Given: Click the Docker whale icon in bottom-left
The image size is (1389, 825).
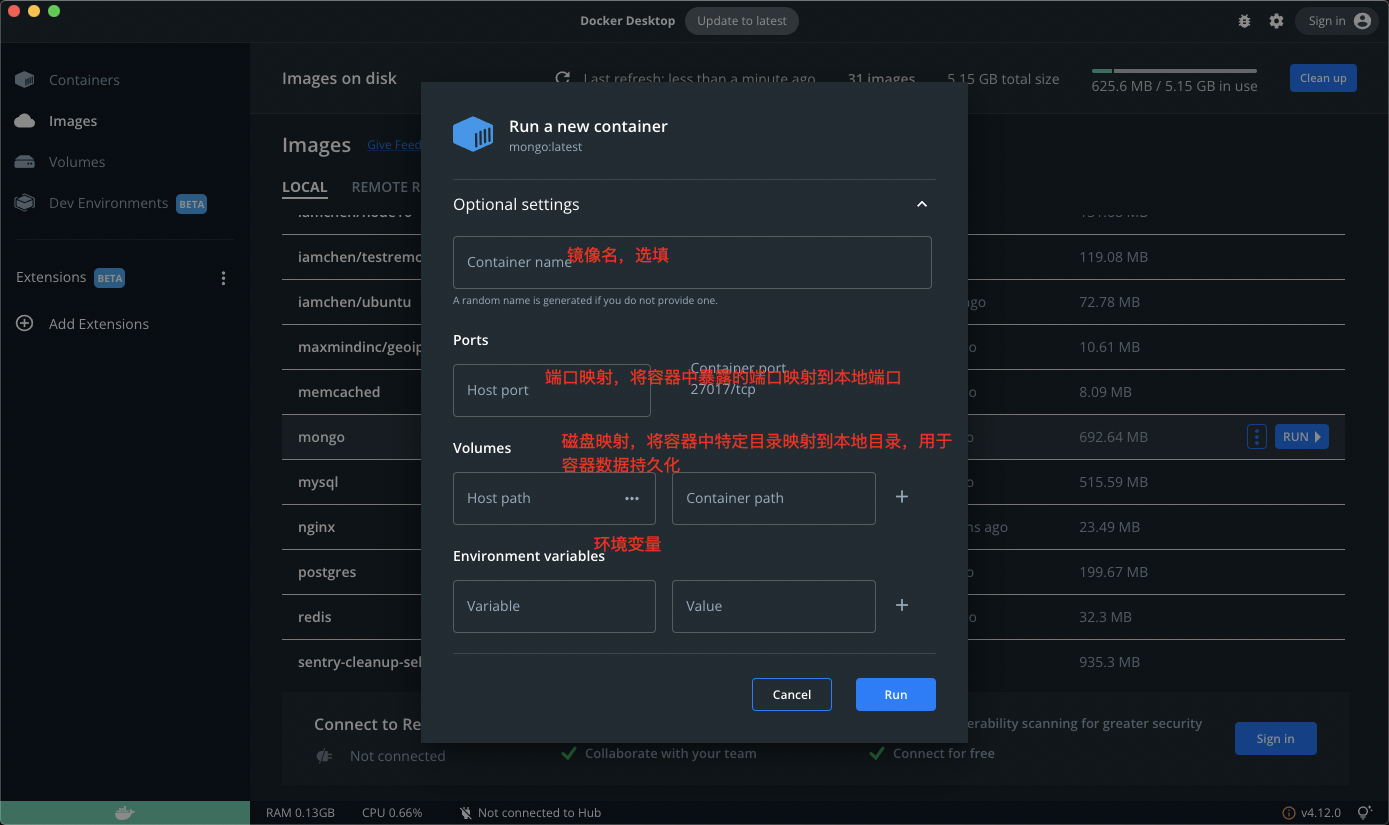Looking at the screenshot, I should click(124, 813).
